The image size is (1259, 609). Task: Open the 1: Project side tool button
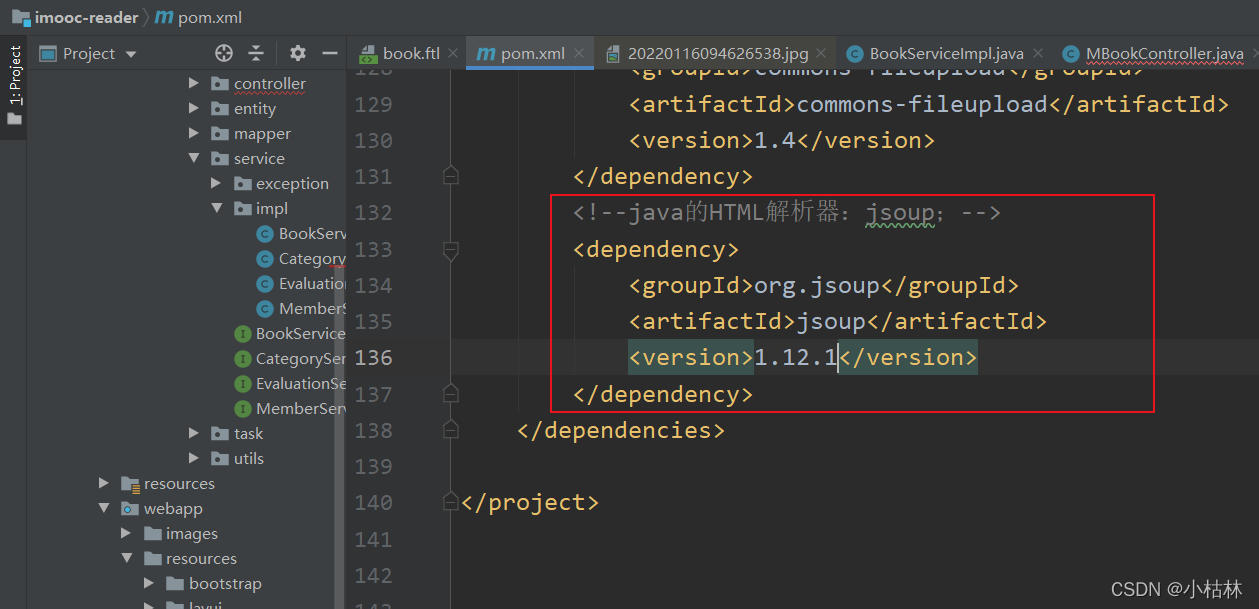[14, 85]
